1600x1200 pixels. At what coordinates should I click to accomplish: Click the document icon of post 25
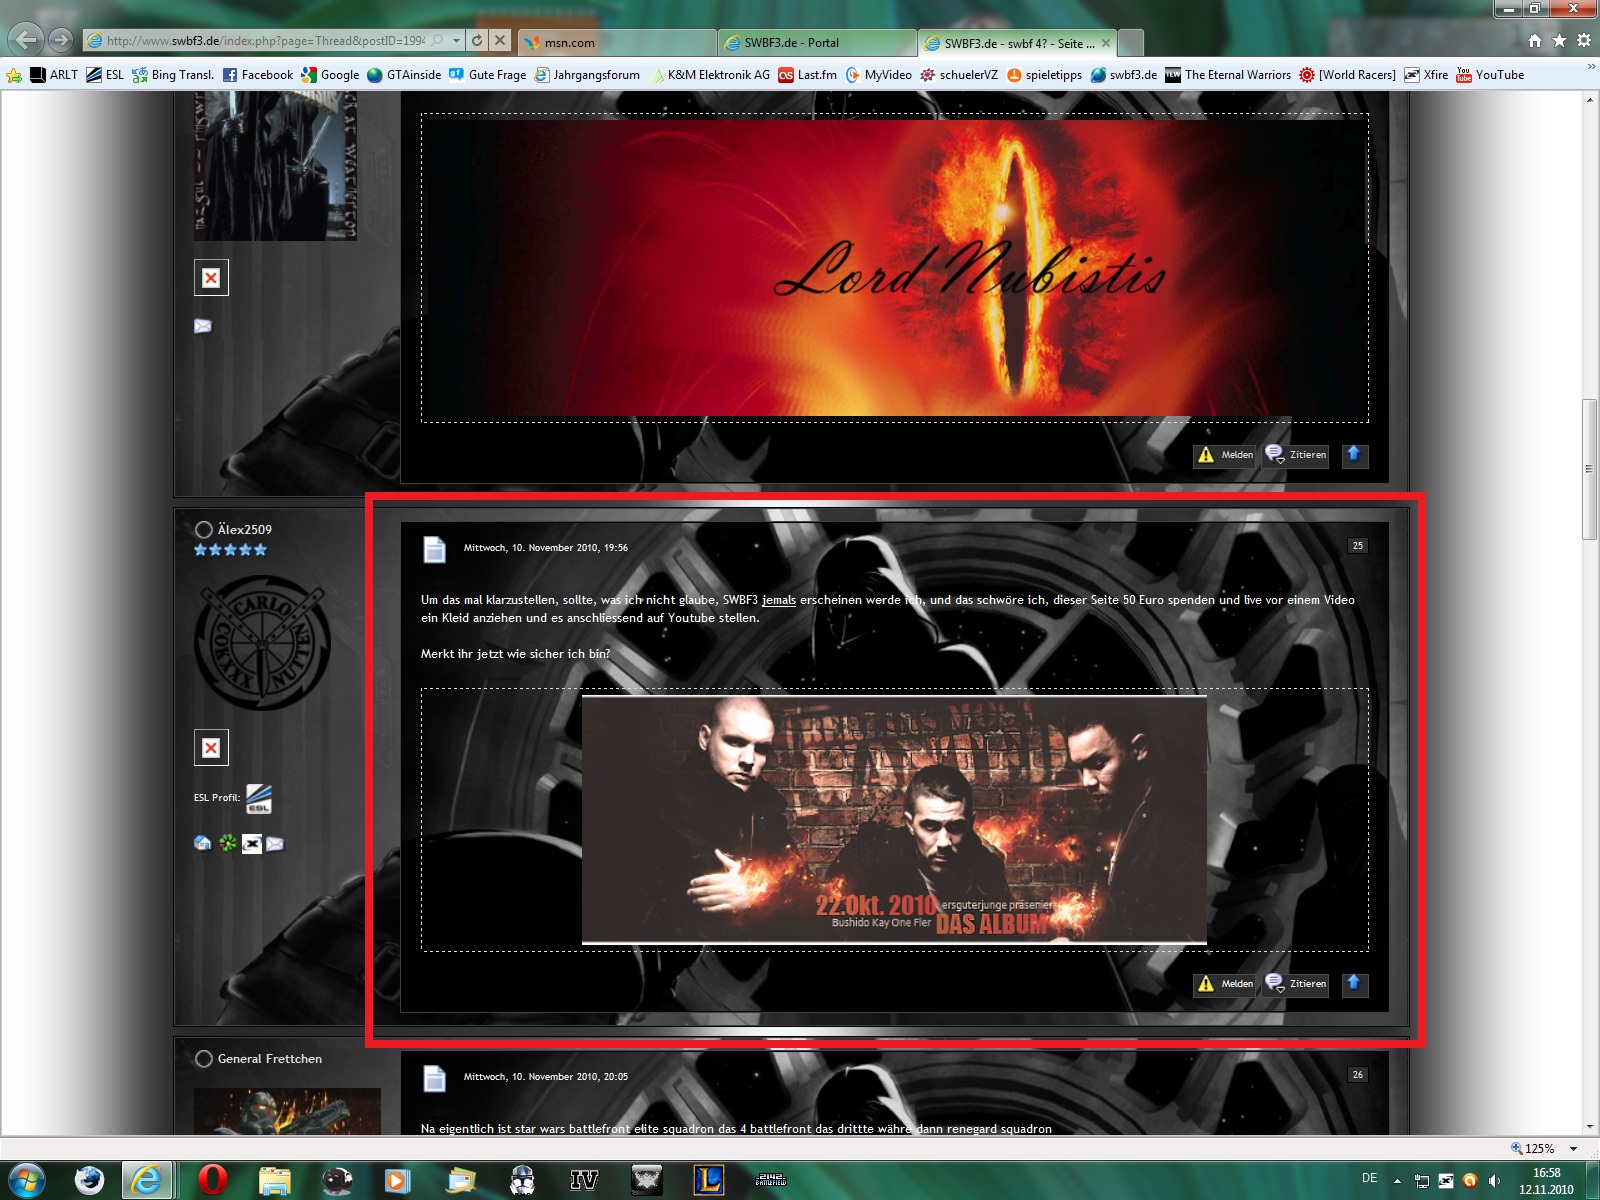[434, 549]
